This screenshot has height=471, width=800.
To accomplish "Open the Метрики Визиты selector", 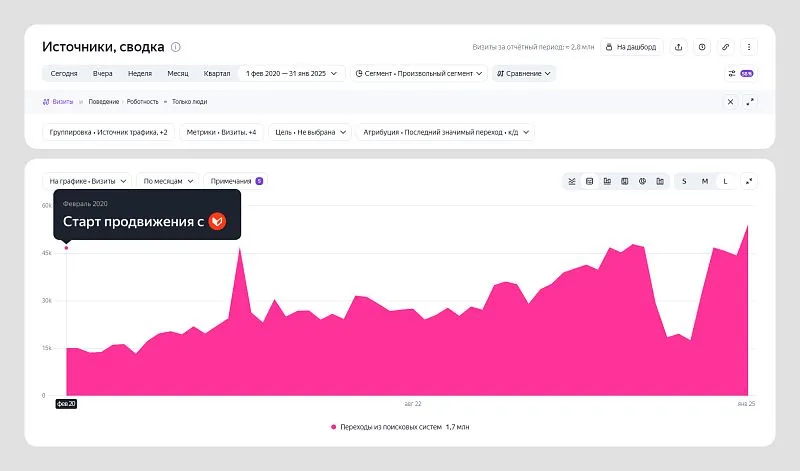I will tap(221, 132).
